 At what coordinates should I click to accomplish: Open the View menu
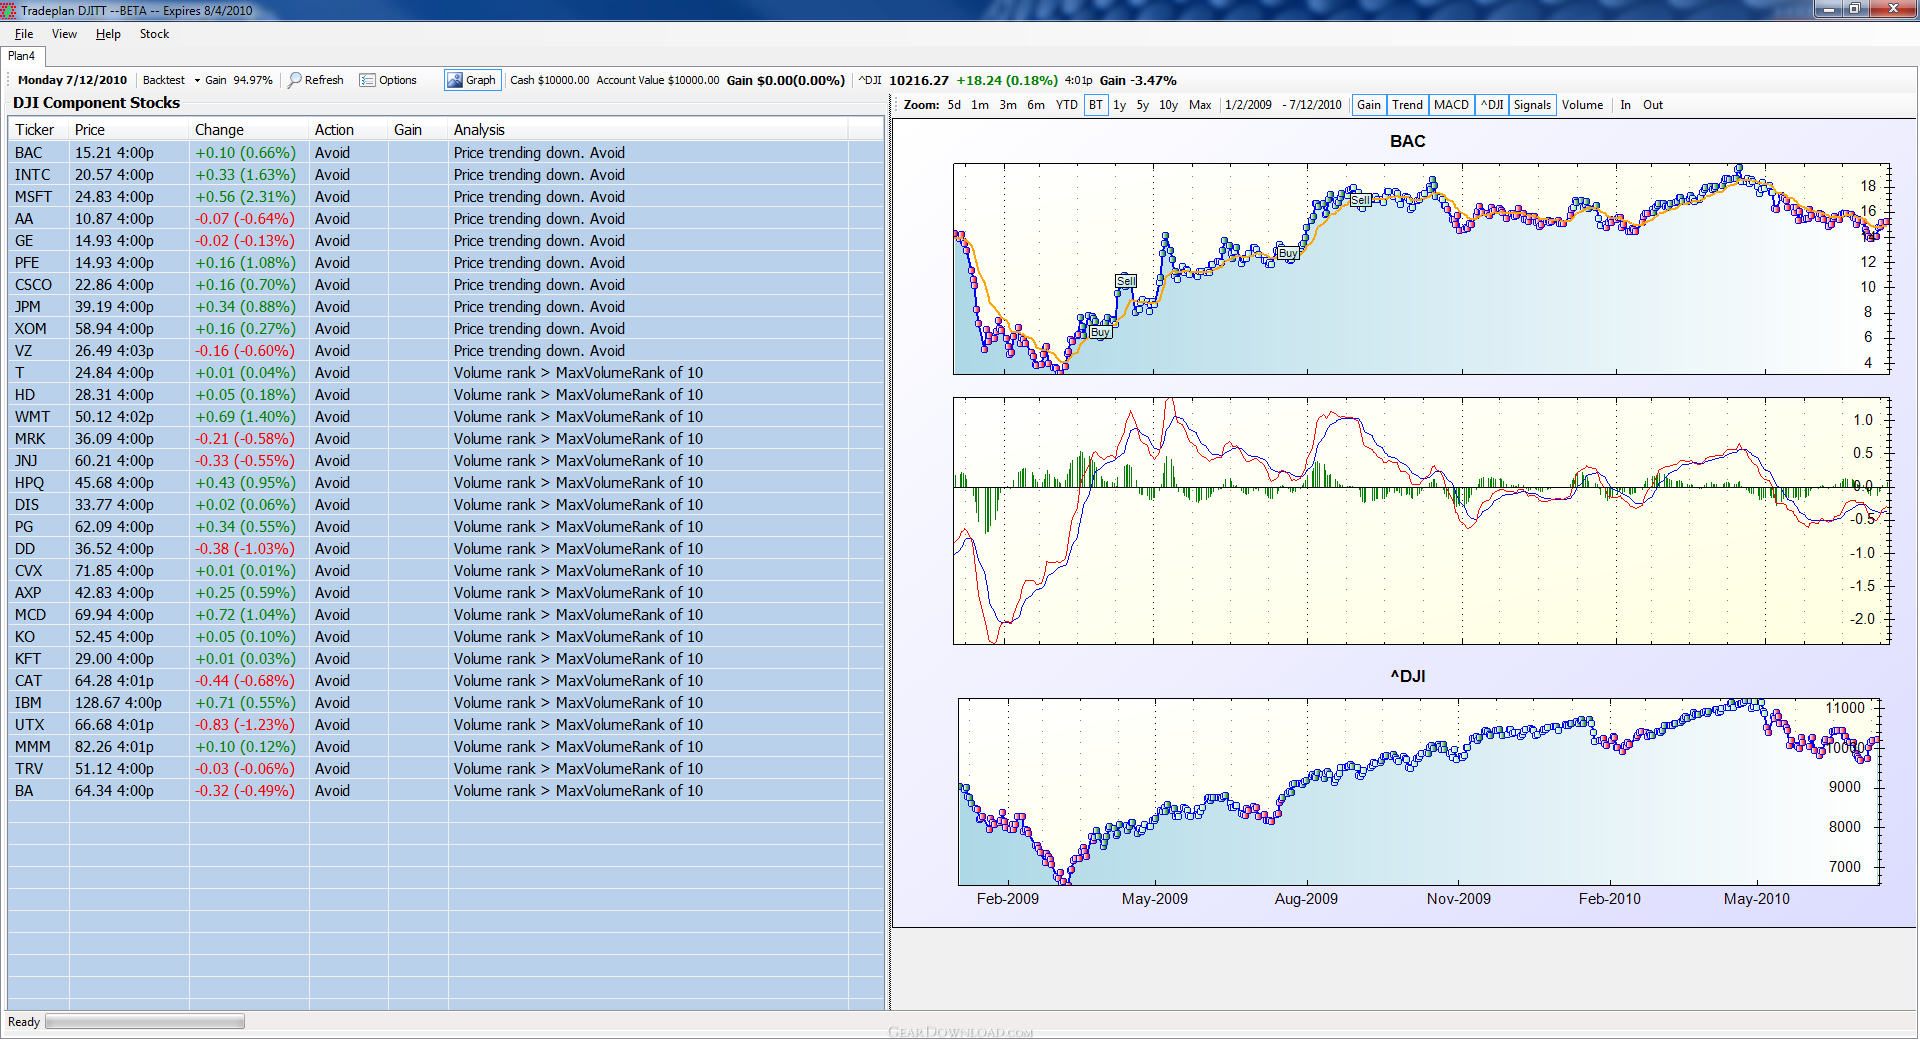(x=64, y=34)
